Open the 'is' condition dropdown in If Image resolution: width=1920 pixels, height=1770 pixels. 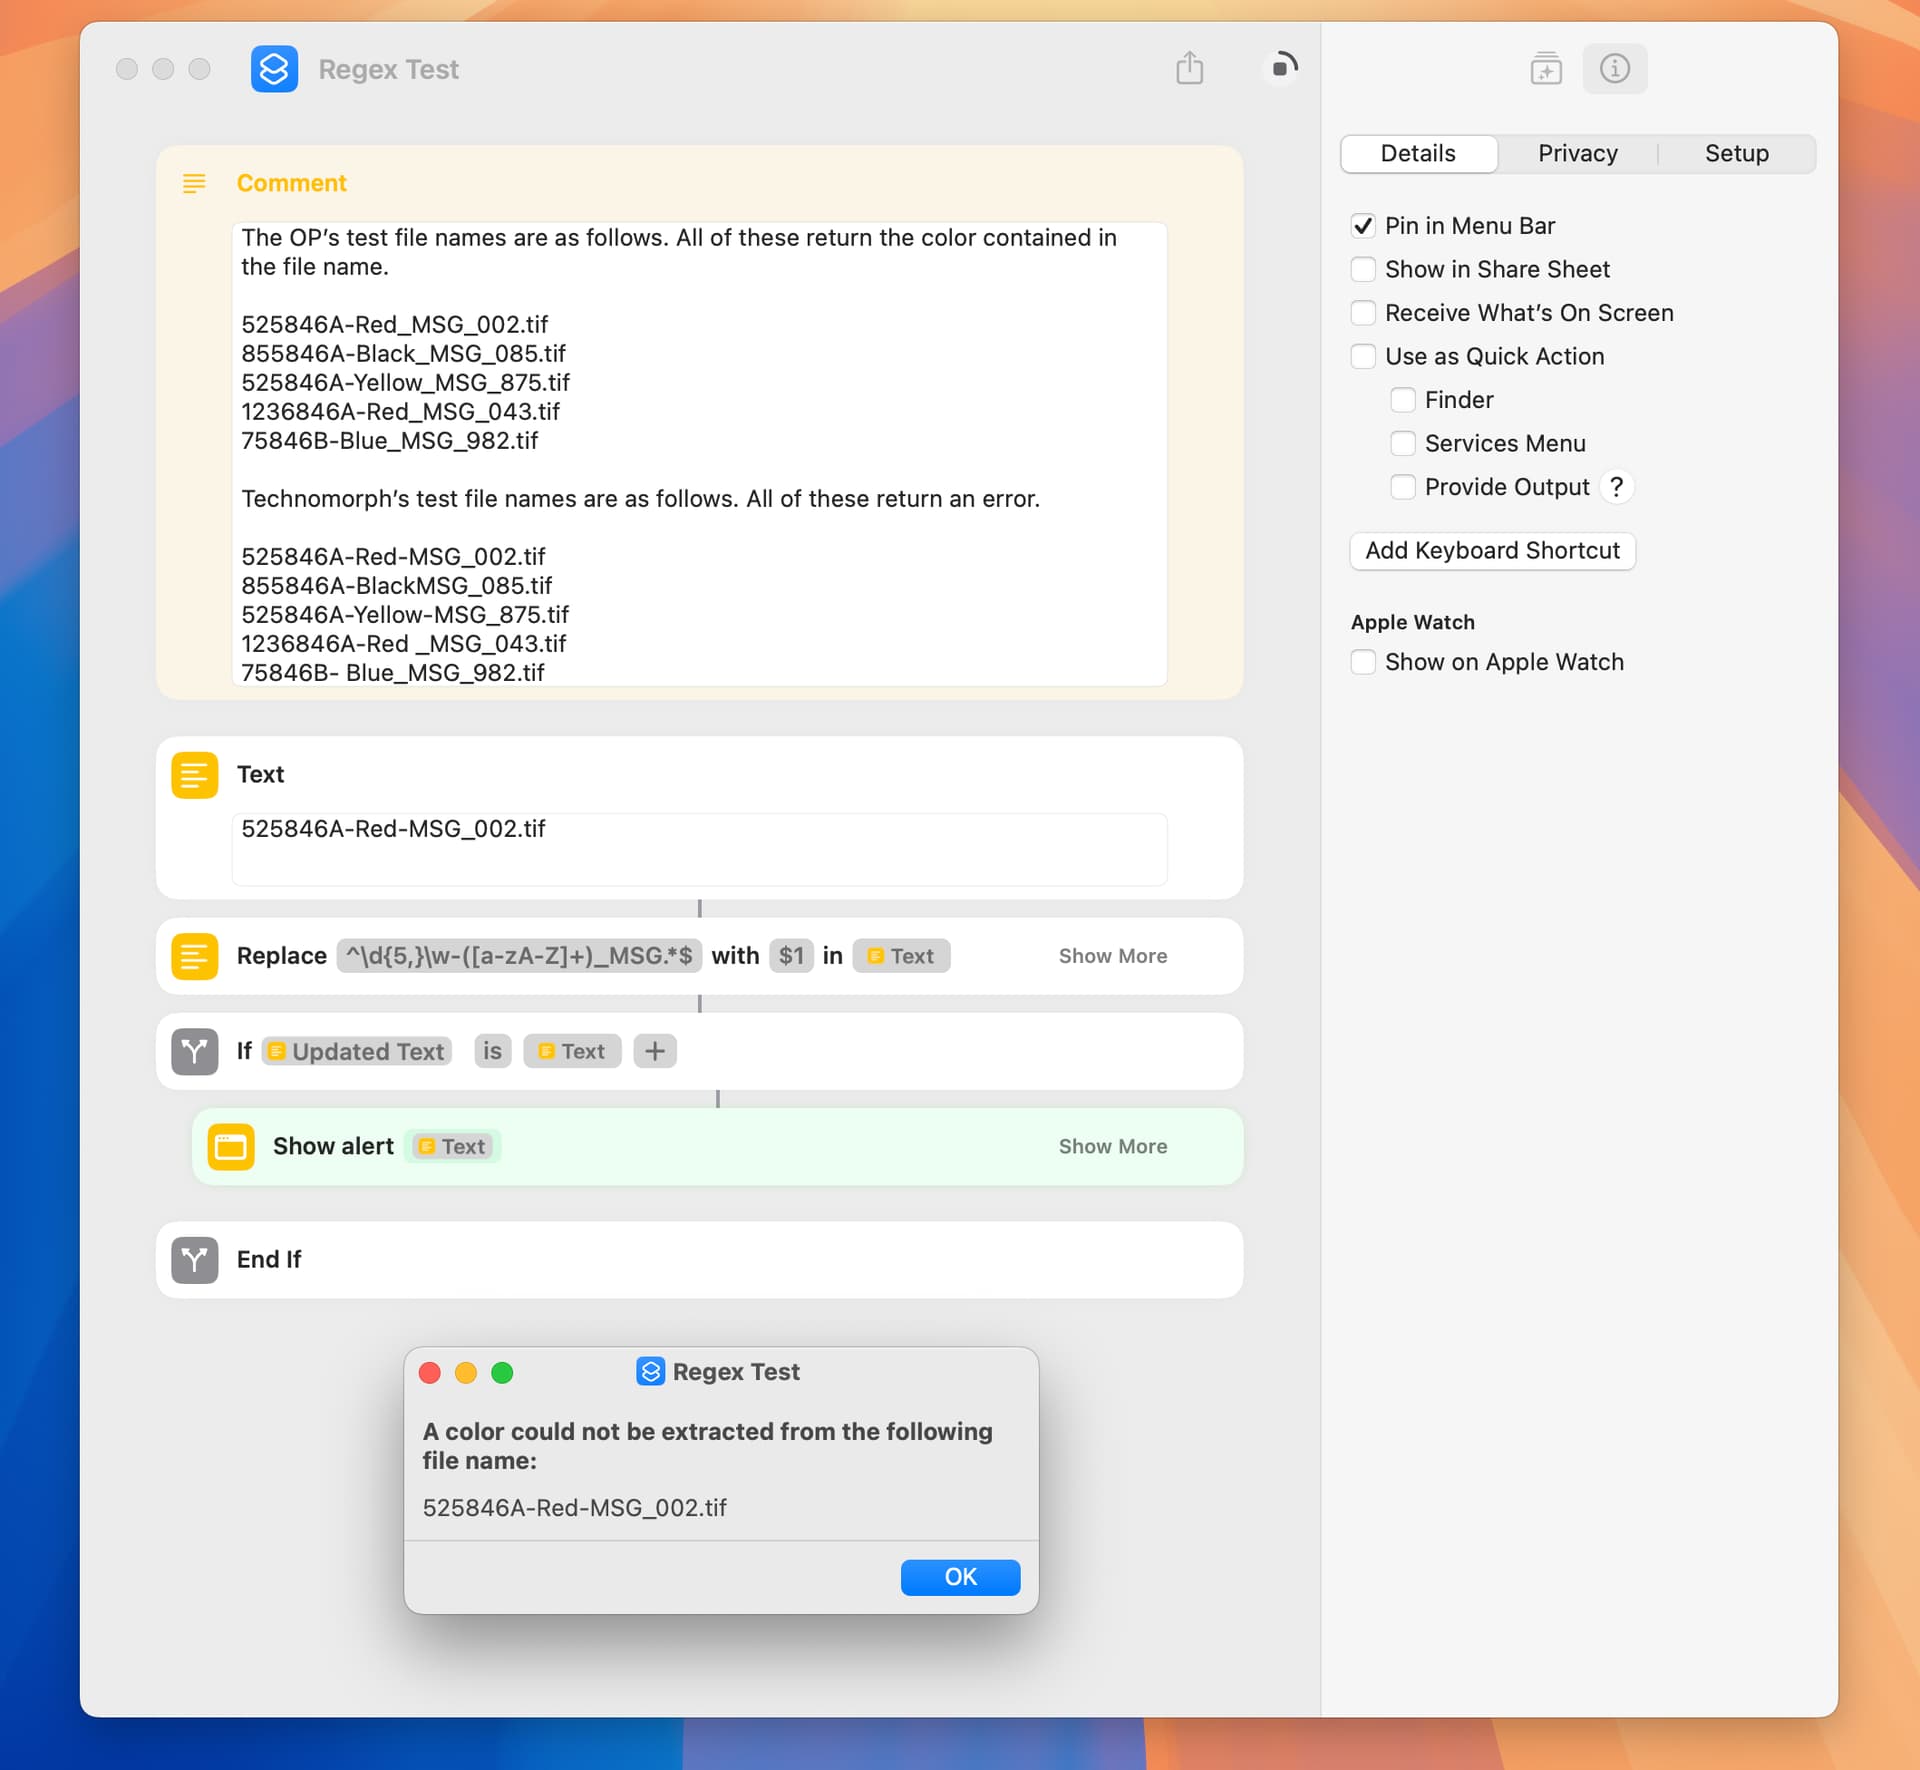(492, 1051)
